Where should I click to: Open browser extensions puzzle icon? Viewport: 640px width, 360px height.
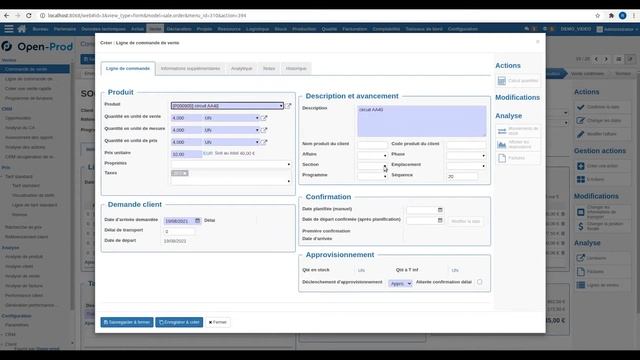(611, 16)
